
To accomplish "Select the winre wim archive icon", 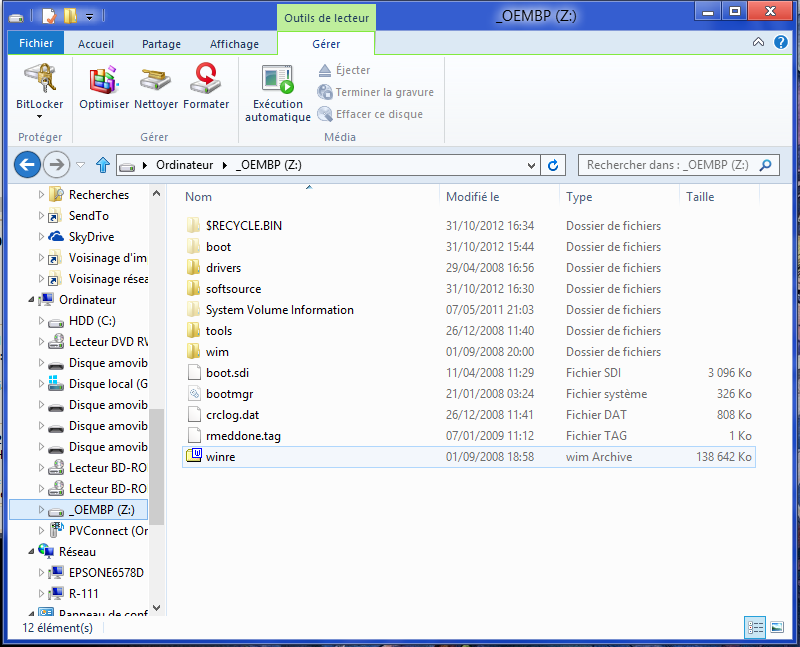I will pos(194,456).
